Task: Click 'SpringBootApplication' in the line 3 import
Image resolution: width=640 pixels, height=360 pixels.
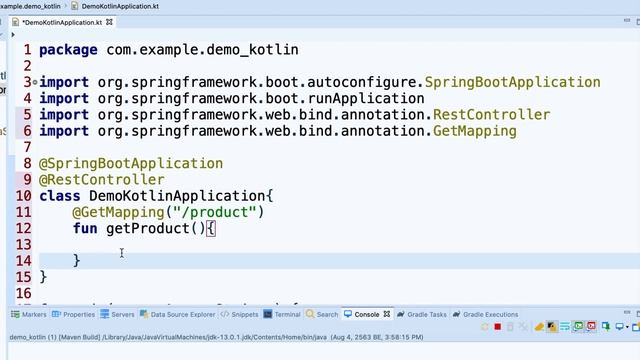Action: click(513, 82)
